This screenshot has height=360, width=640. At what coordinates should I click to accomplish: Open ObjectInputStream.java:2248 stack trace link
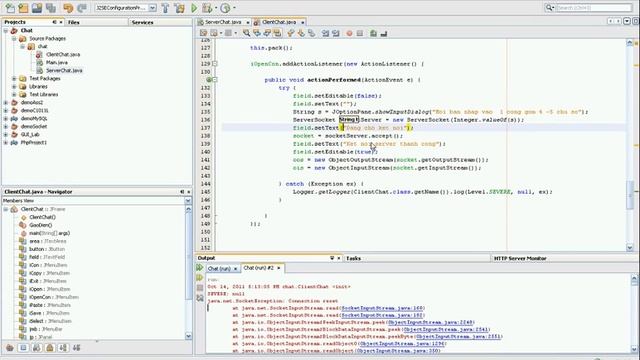[430, 322]
